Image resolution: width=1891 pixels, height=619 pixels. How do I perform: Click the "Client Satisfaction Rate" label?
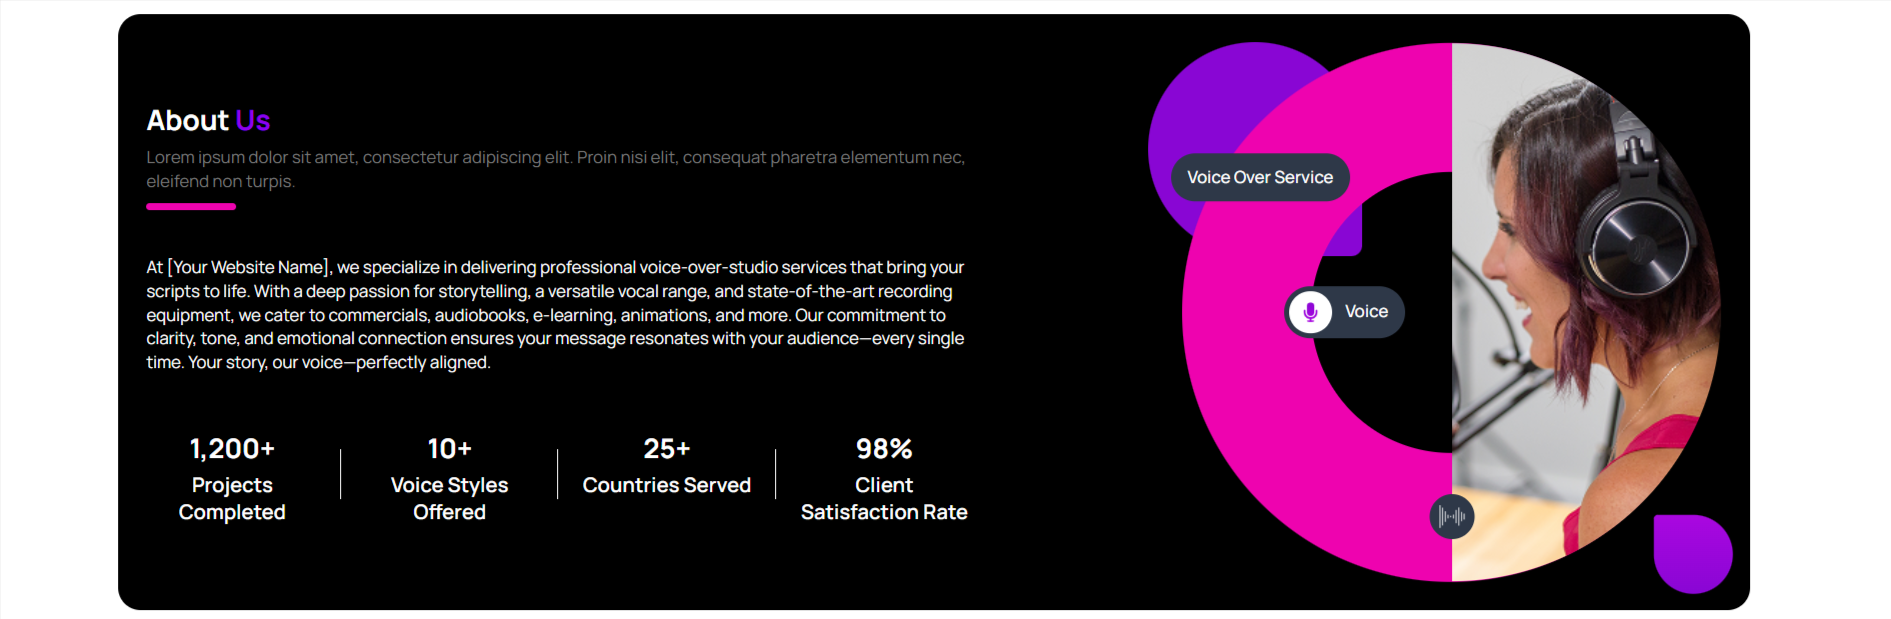coord(884,498)
